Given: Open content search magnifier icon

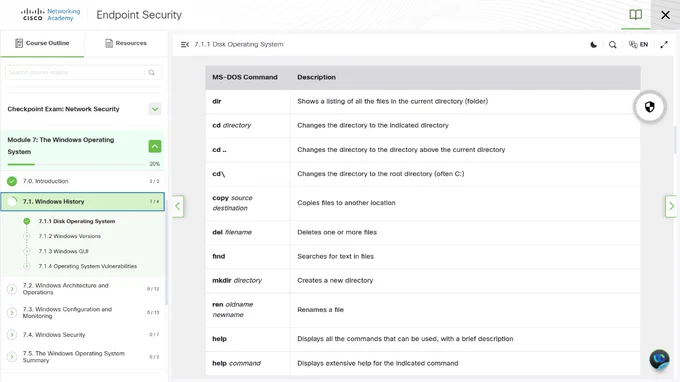Looking at the screenshot, I should tap(612, 44).
